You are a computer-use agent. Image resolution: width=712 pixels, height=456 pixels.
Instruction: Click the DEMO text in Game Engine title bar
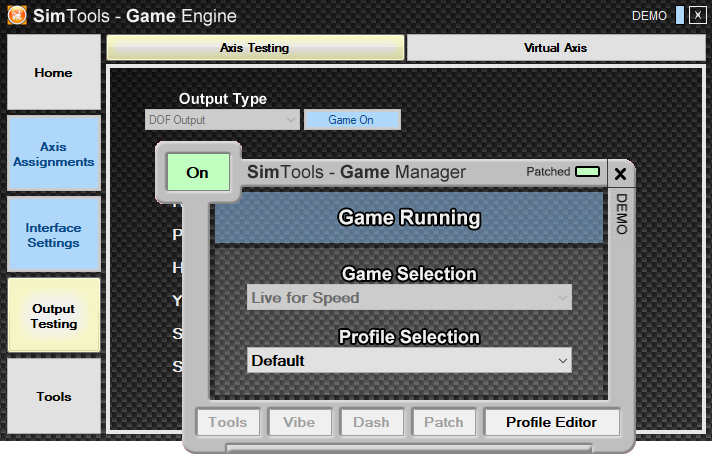(x=649, y=16)
